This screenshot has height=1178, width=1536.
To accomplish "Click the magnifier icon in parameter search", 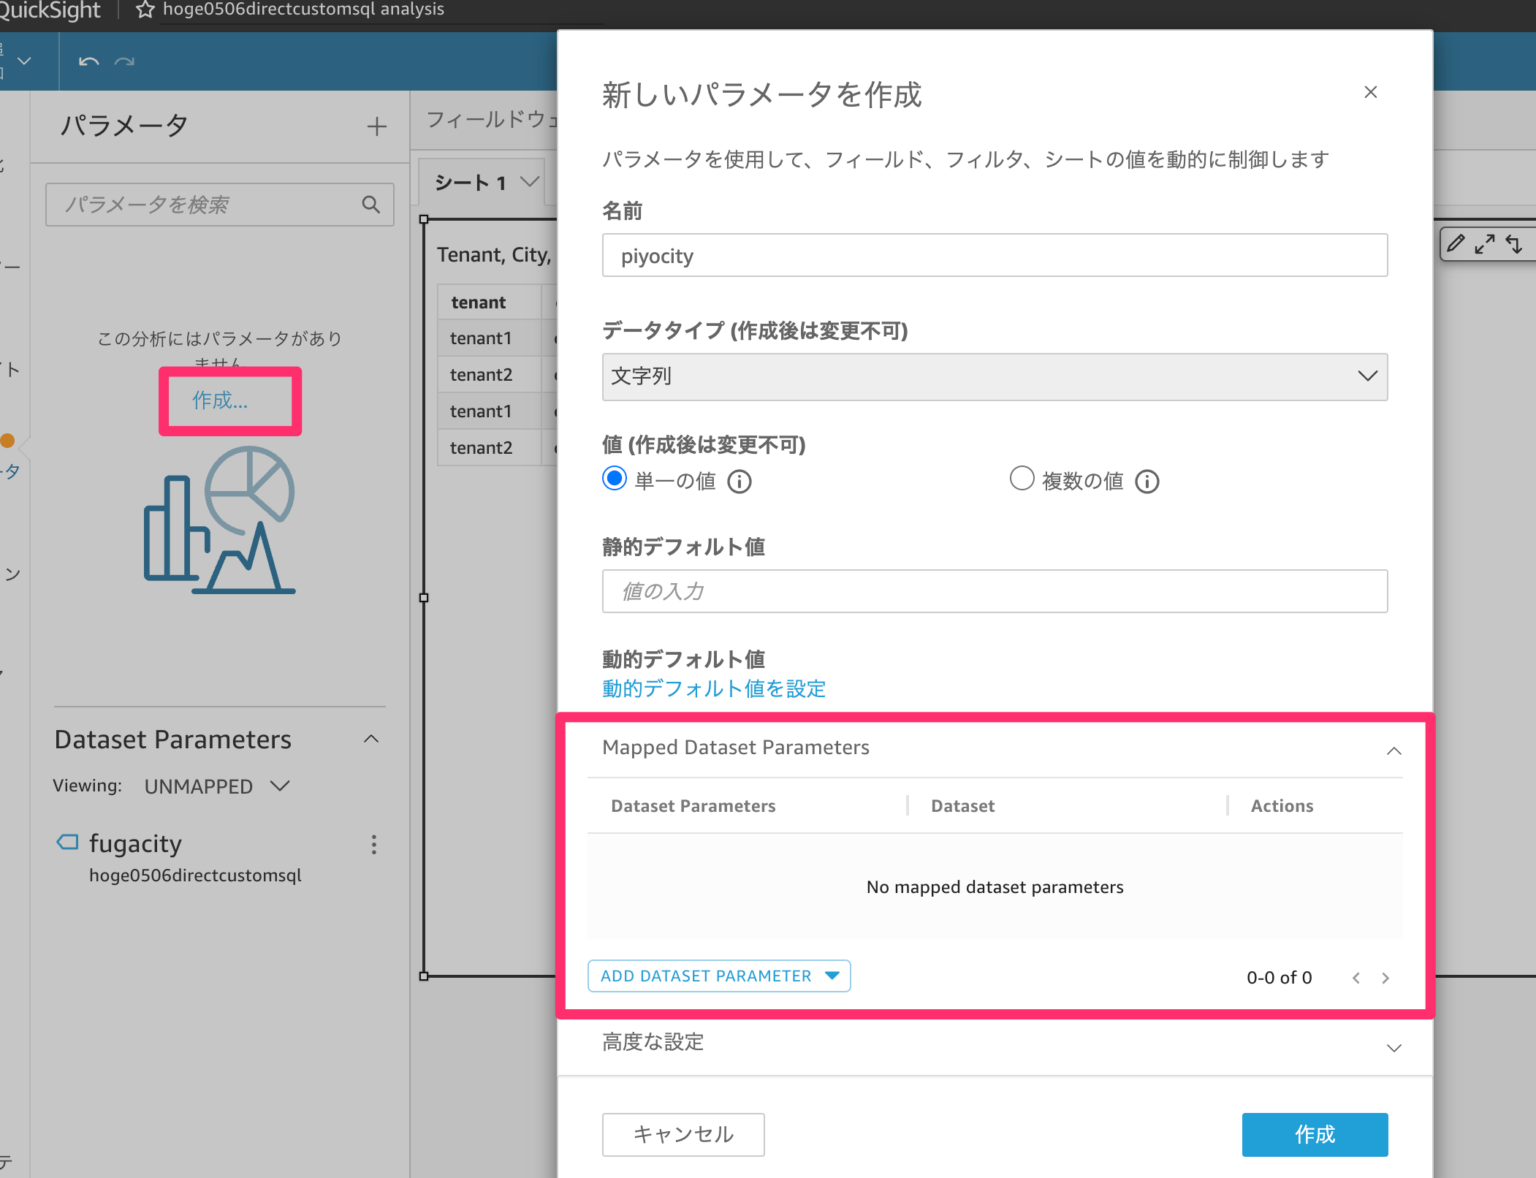I will 371,204.
